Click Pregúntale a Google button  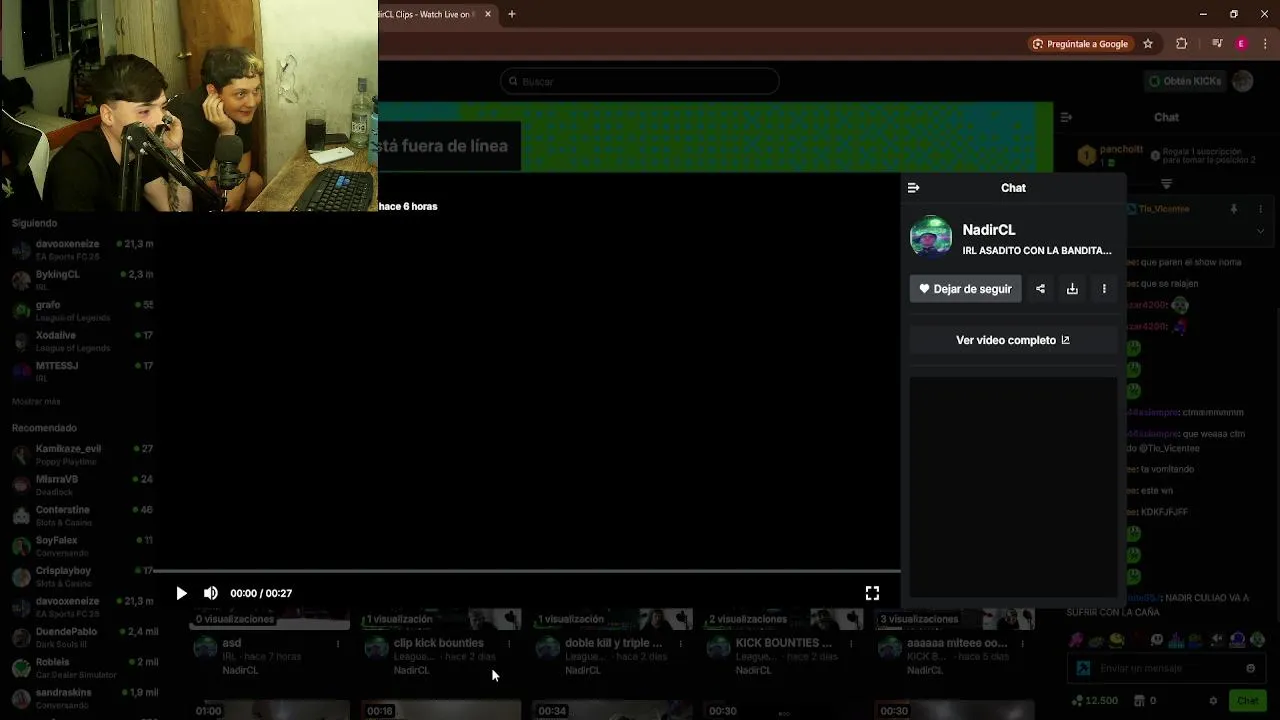tap(1080, 44)
